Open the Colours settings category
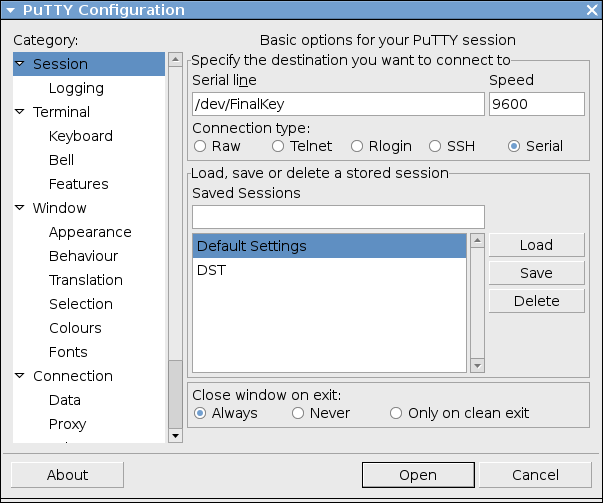This screenshot has width=603, height=503. (x=75, y=328)
